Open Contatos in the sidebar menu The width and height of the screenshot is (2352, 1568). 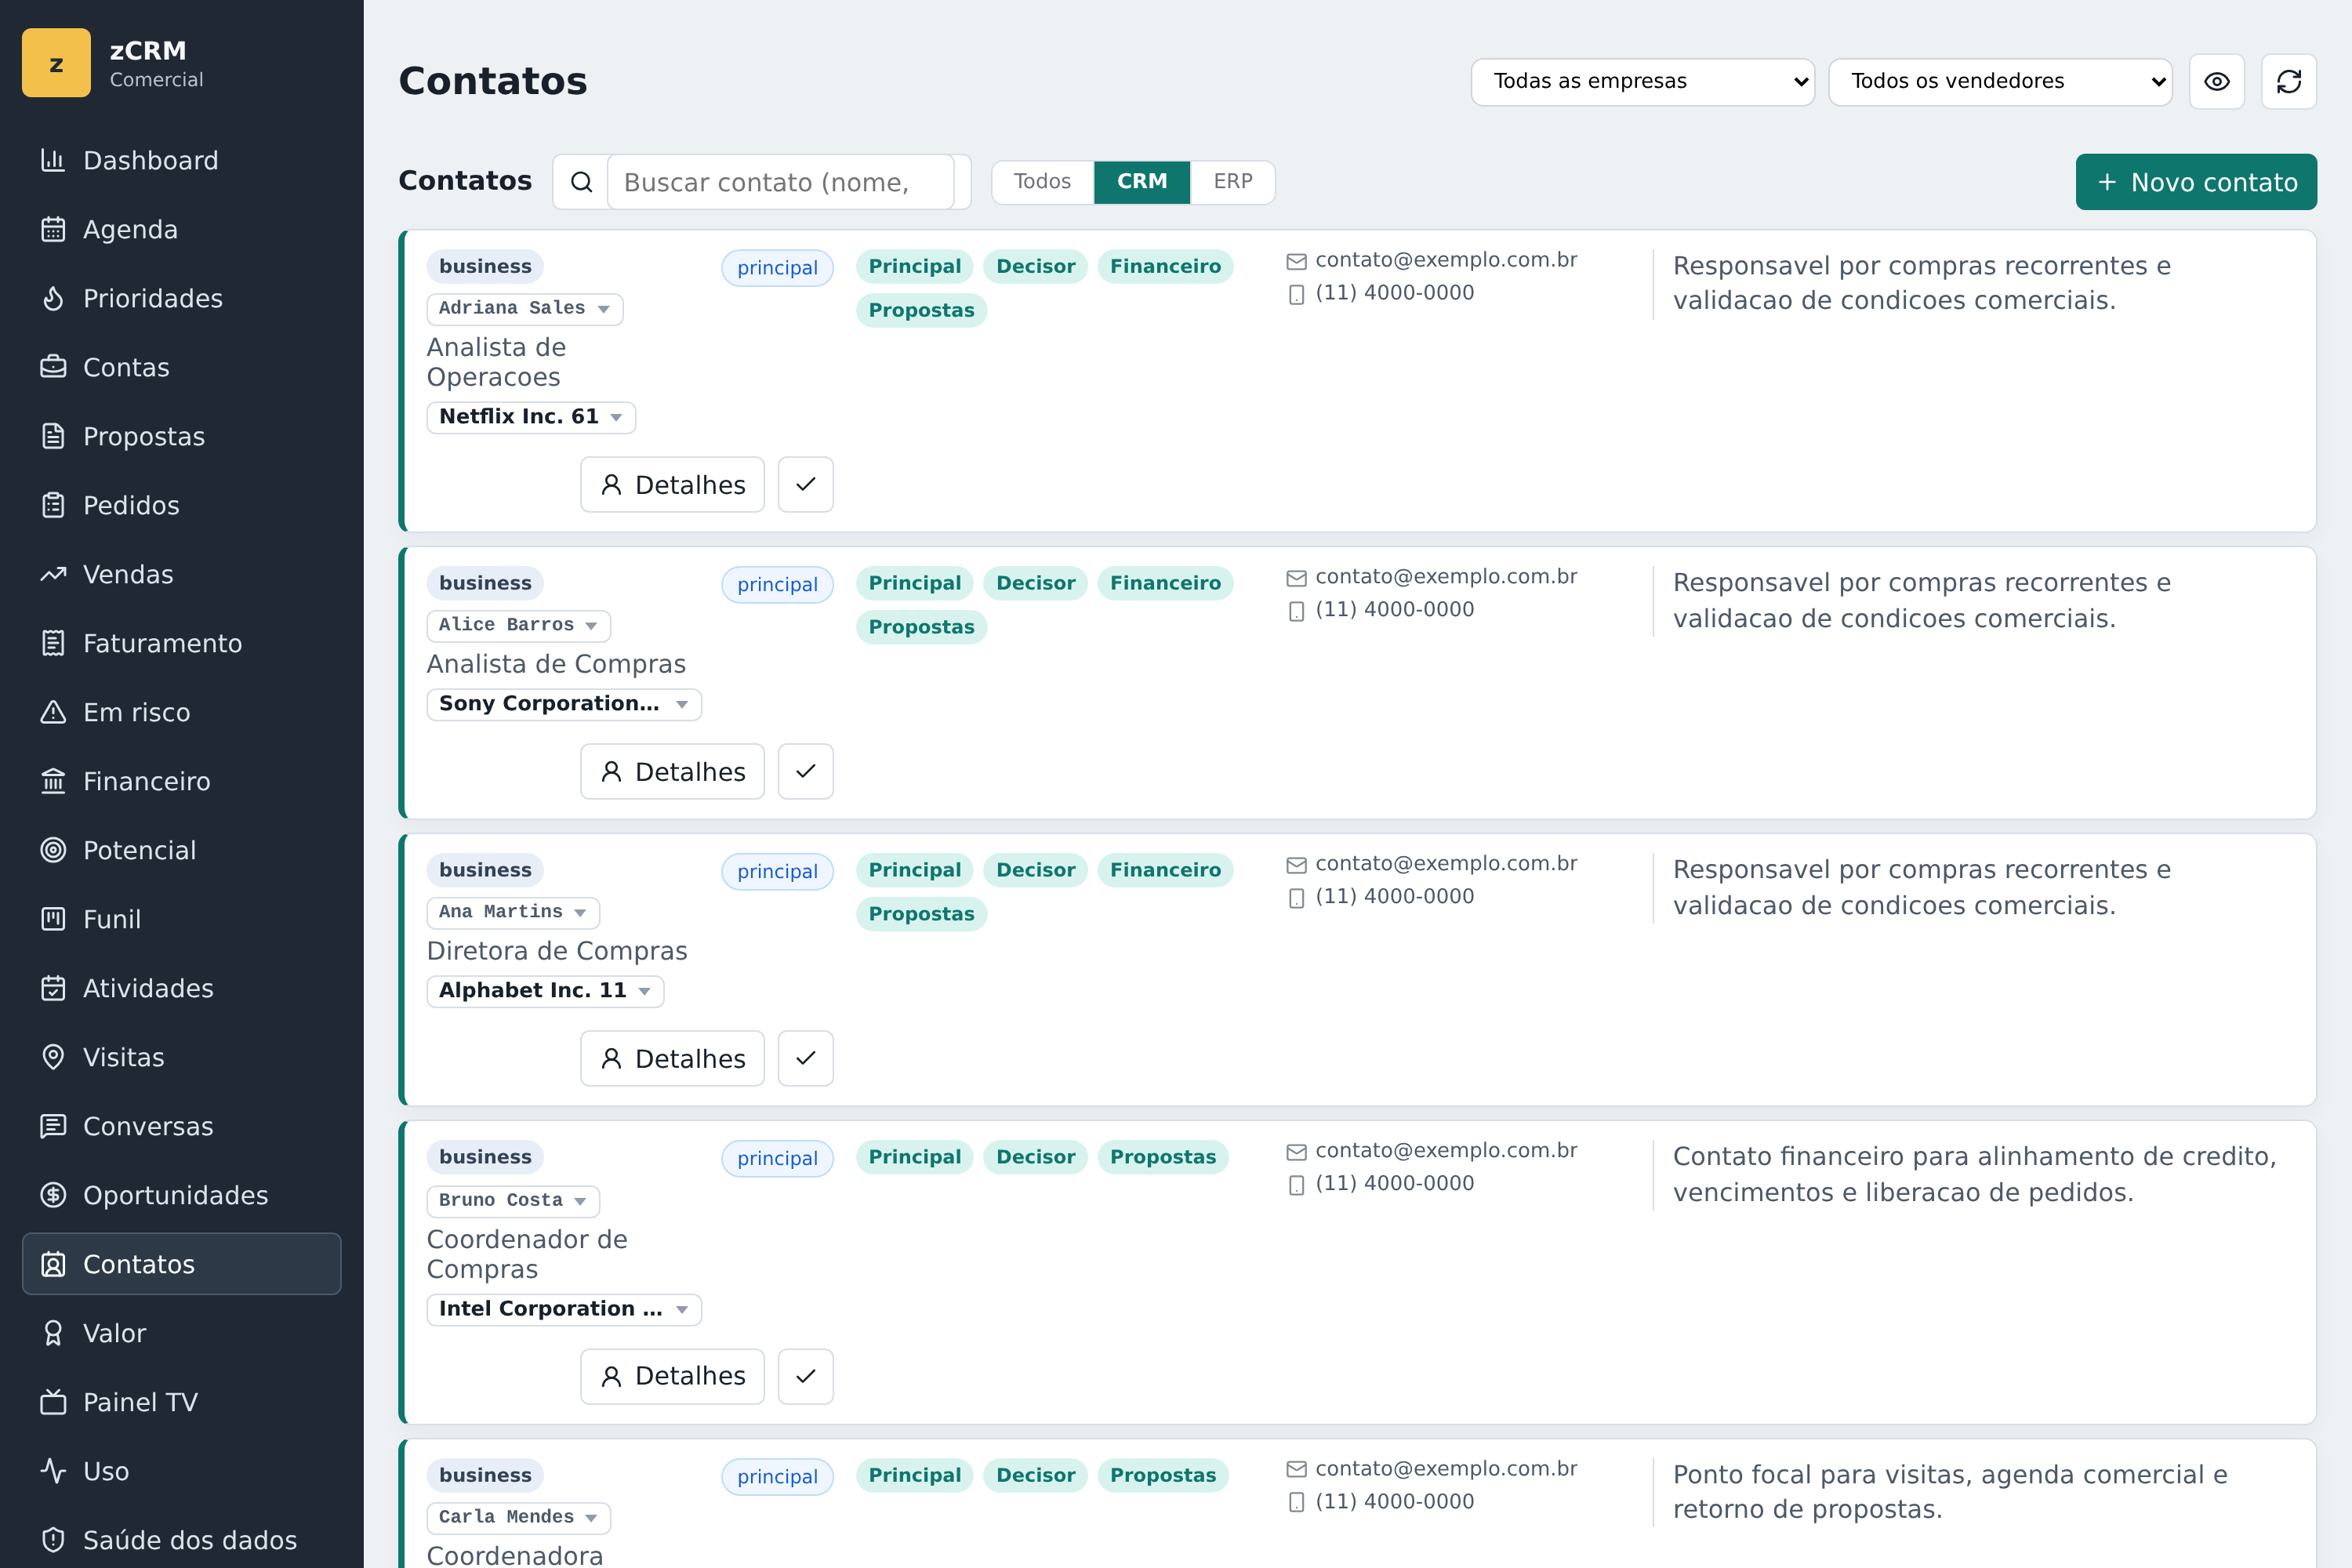(x=182, y=1264)
